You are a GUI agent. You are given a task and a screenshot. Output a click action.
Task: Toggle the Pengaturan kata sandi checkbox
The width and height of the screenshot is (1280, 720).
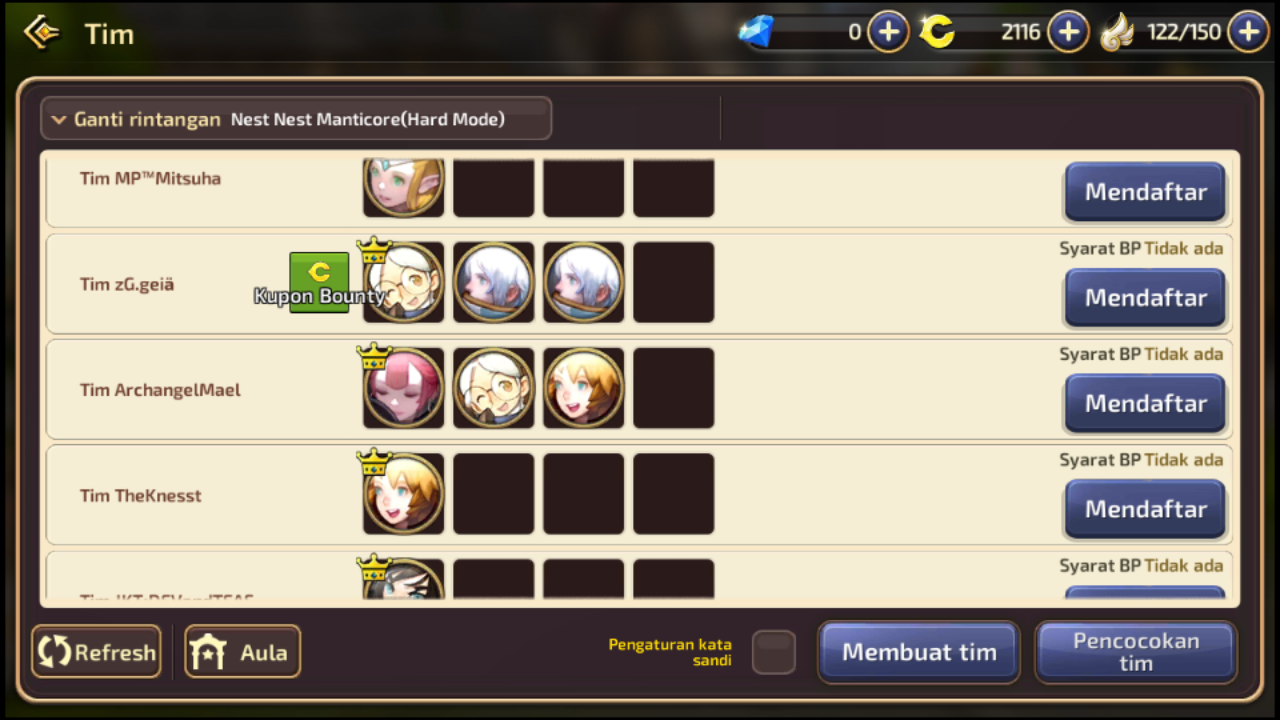(774, 652)
